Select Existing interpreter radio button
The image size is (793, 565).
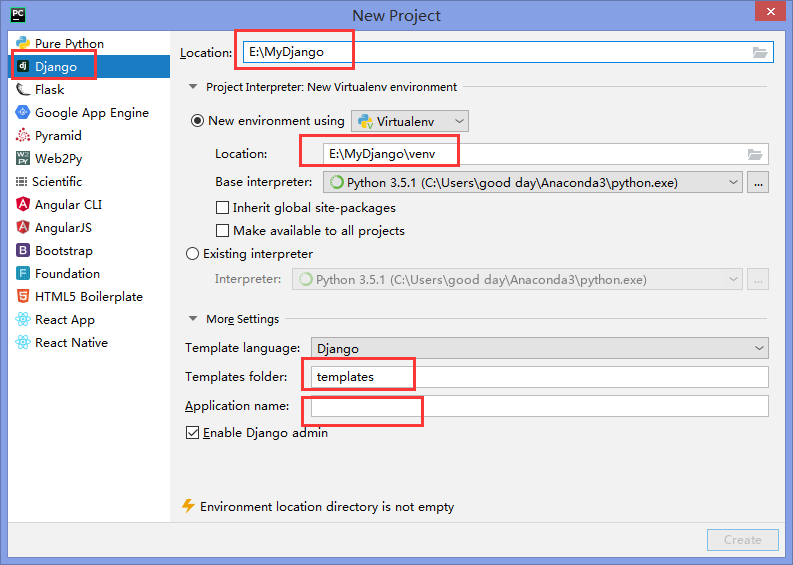192,253
